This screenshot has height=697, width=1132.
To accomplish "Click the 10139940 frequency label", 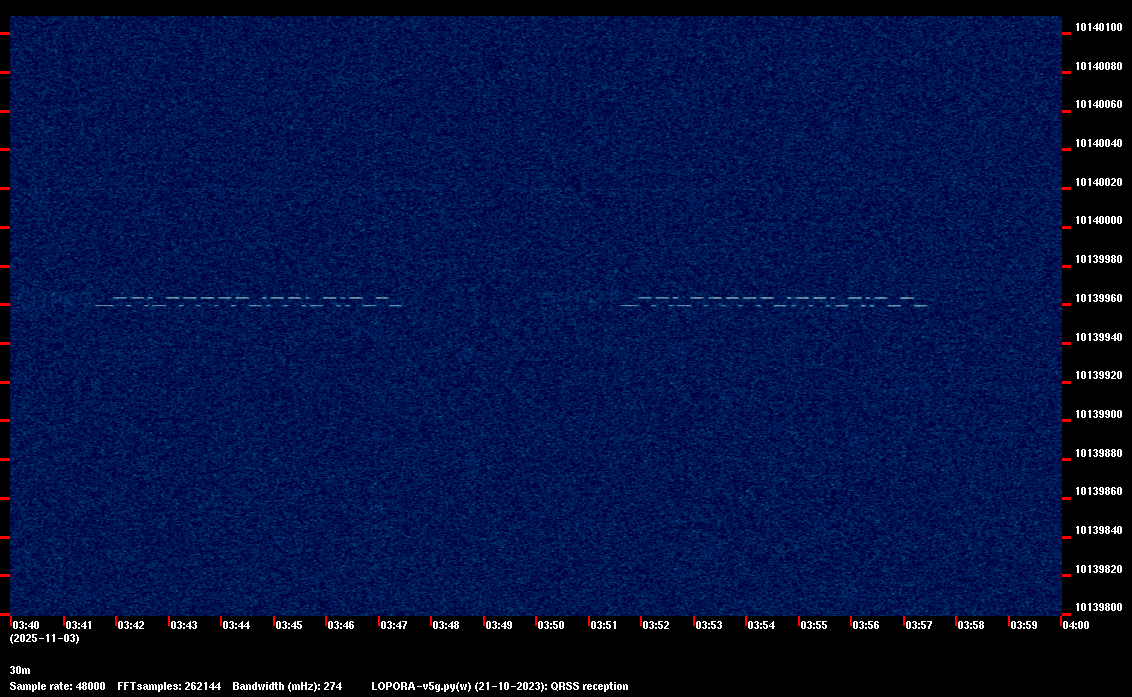I will (1099, 337).
